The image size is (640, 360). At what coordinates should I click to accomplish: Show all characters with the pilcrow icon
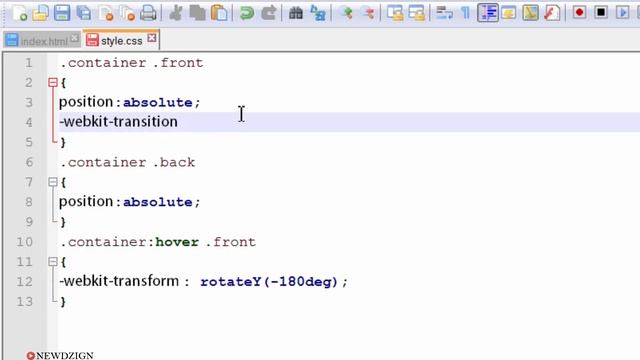(465, 13)
